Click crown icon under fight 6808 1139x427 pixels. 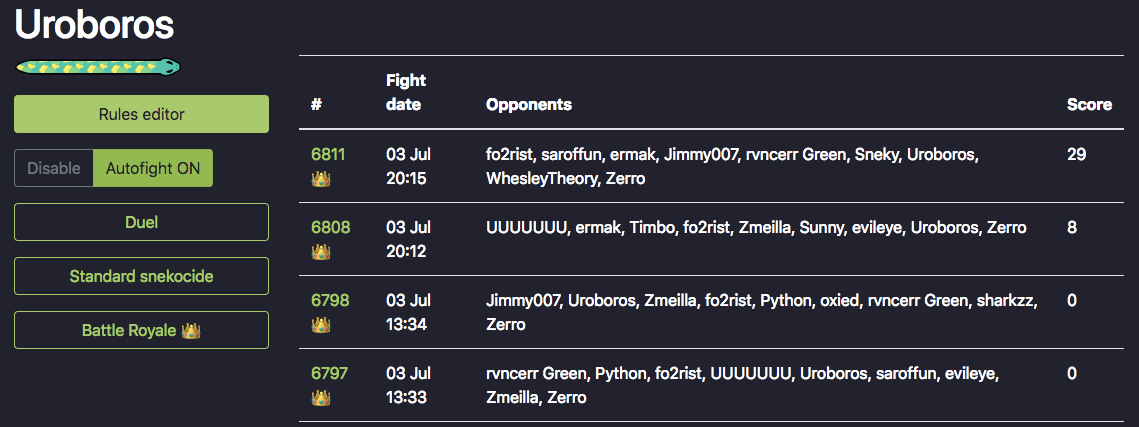321,252
